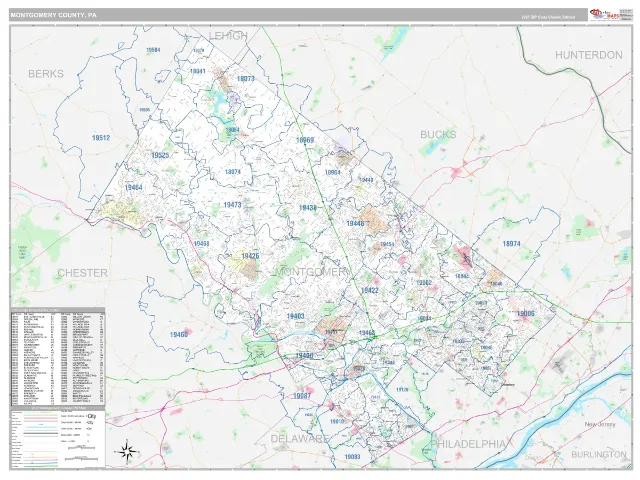This screenshot has width=640, height=480.
Task: Click ZIP code 18041 label
Action: point(198,71)
